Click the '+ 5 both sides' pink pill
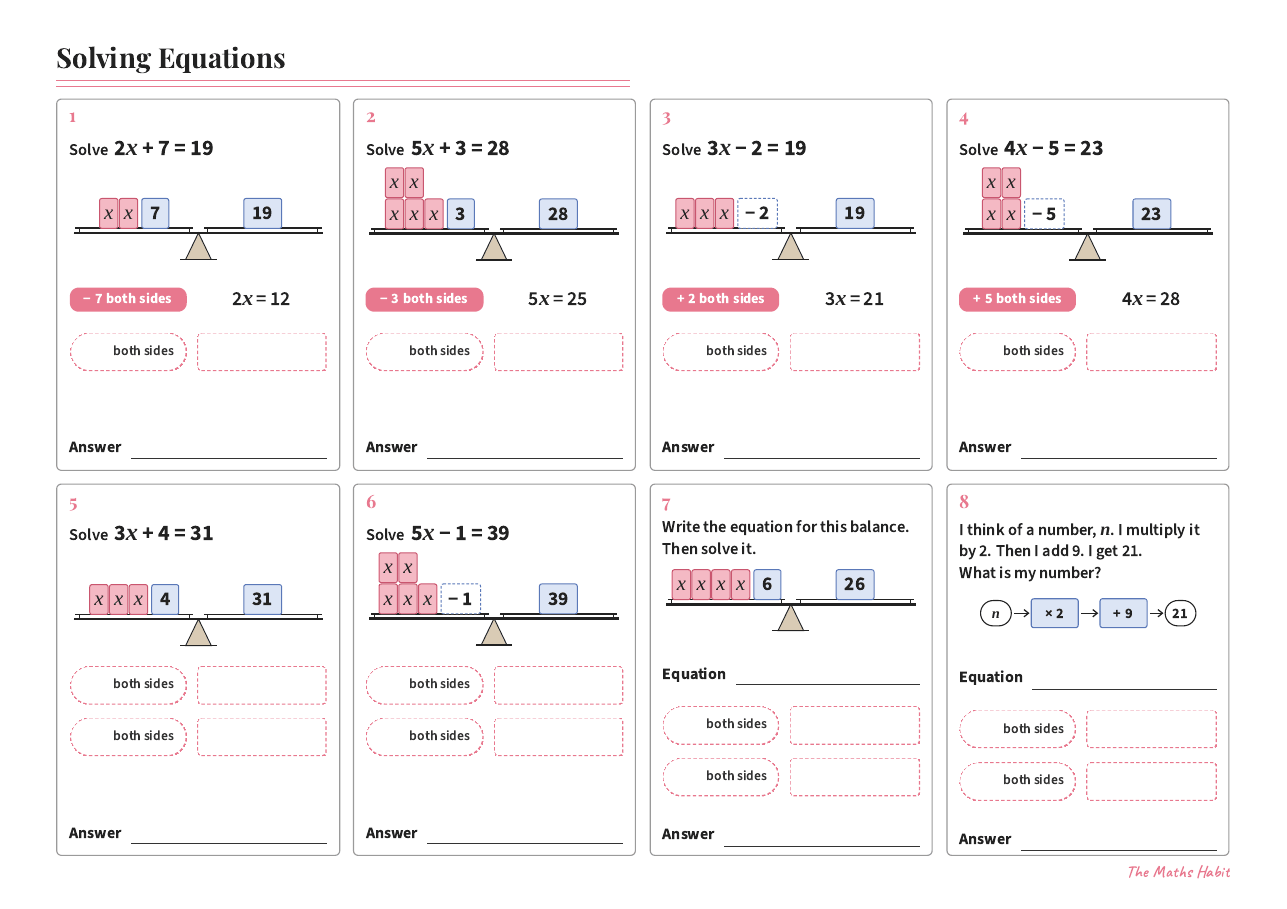Image resolution: width=1287 pixels, height=909 pixels. (x=1017, y=299)
